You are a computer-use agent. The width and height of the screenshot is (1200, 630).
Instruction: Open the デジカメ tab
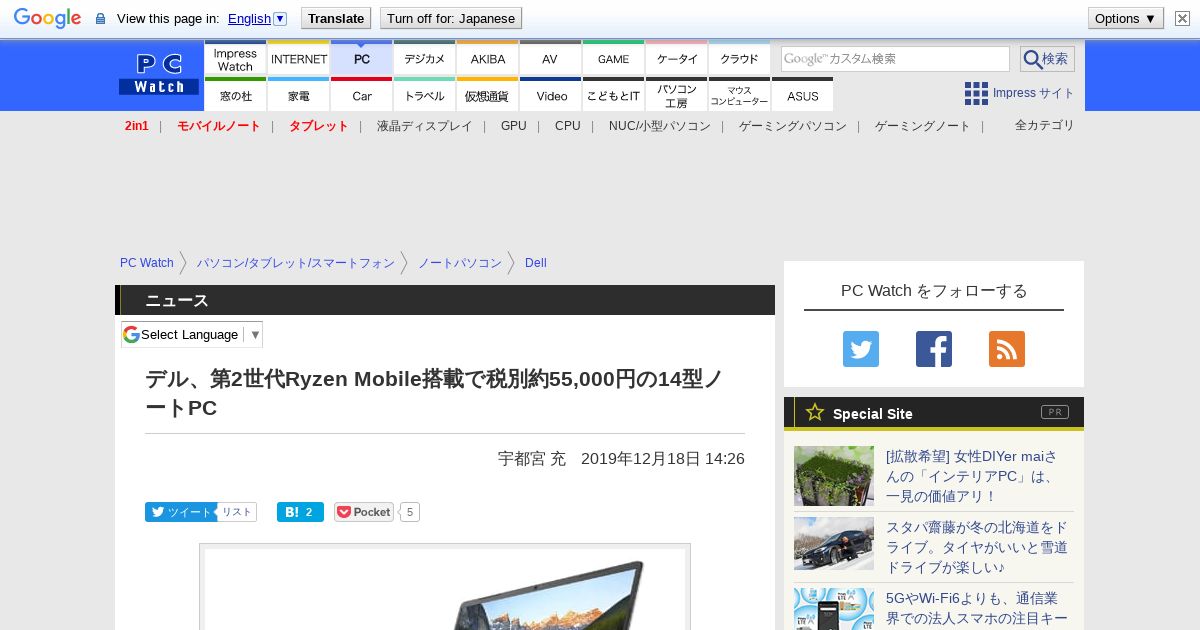425,59
